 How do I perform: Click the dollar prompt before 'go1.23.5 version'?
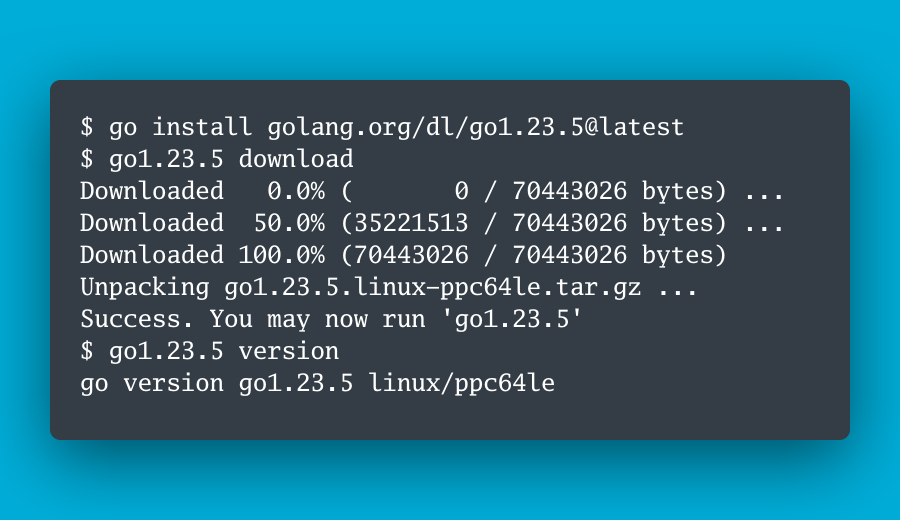(87, 351)
